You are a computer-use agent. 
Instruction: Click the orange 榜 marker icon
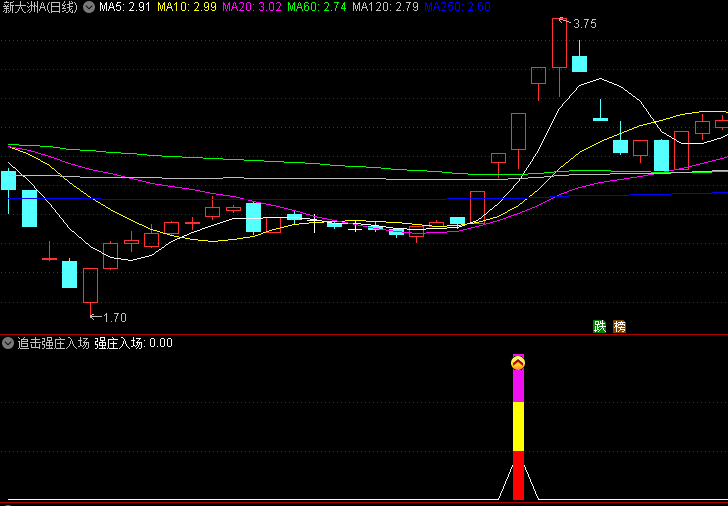[619, 326]
